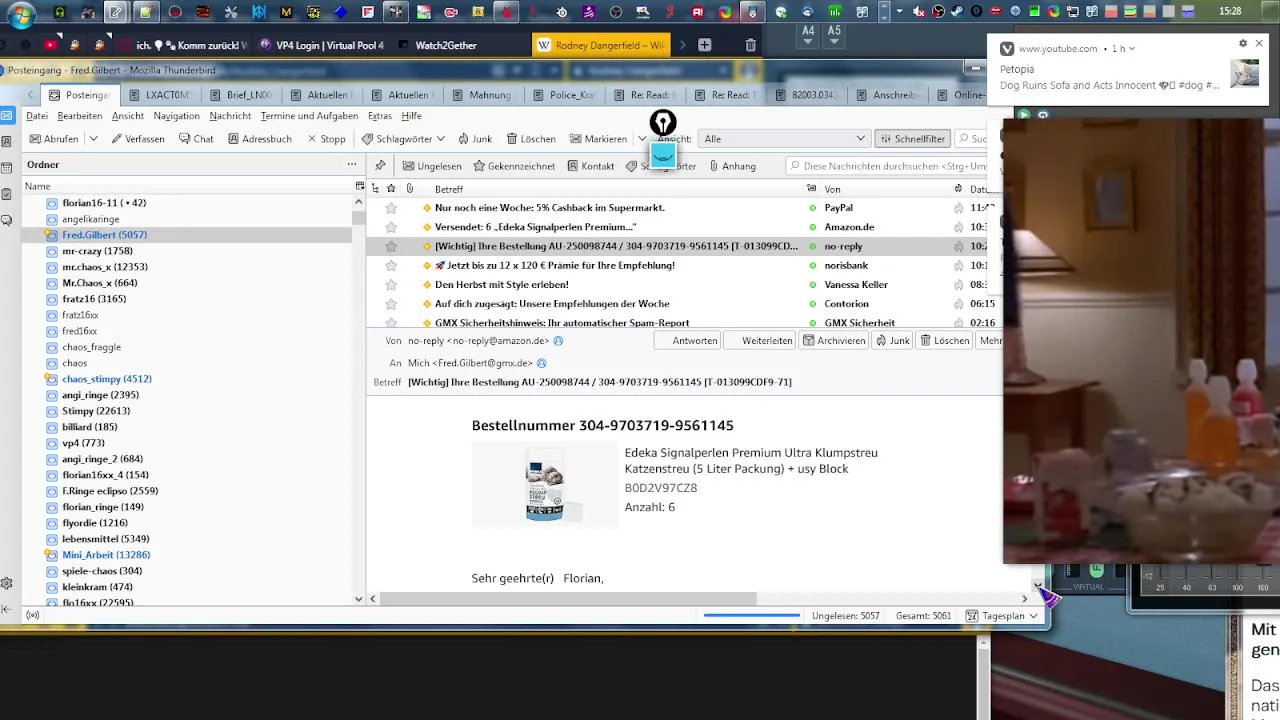Star the Contorion Empfehlungen message
Screen dimensions: 1280x720
pos(391,303)
